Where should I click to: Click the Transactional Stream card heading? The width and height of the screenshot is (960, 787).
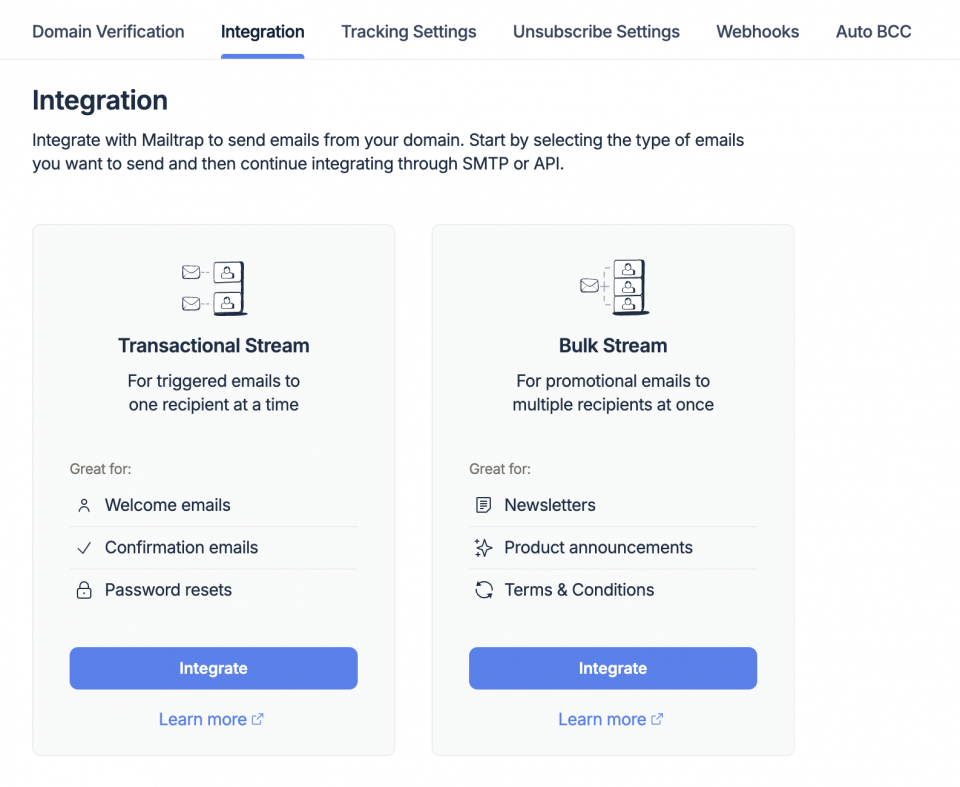[213, 346]
